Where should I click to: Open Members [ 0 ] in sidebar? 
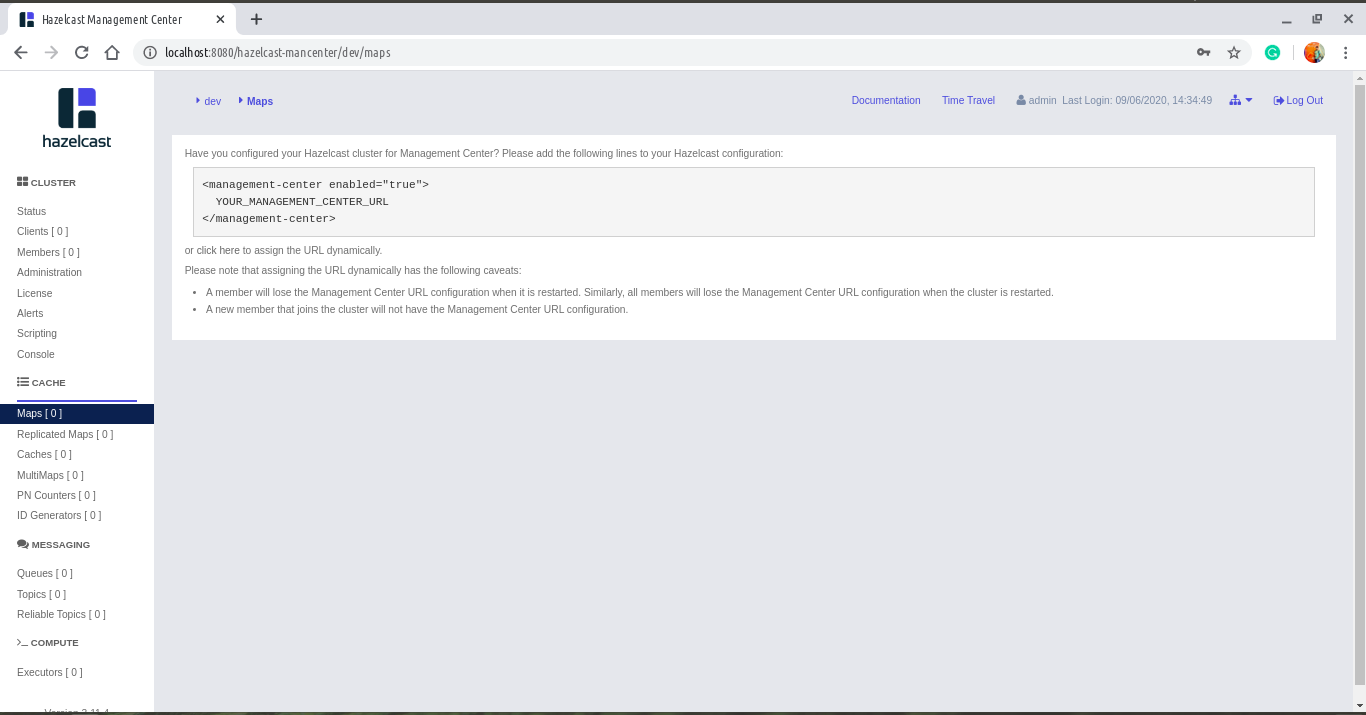[x=48, y=252]
